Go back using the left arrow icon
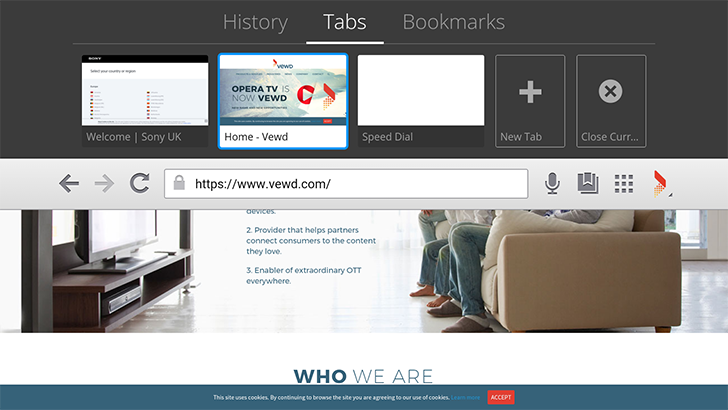Viewport: 728px width, 410px height. 69,183
